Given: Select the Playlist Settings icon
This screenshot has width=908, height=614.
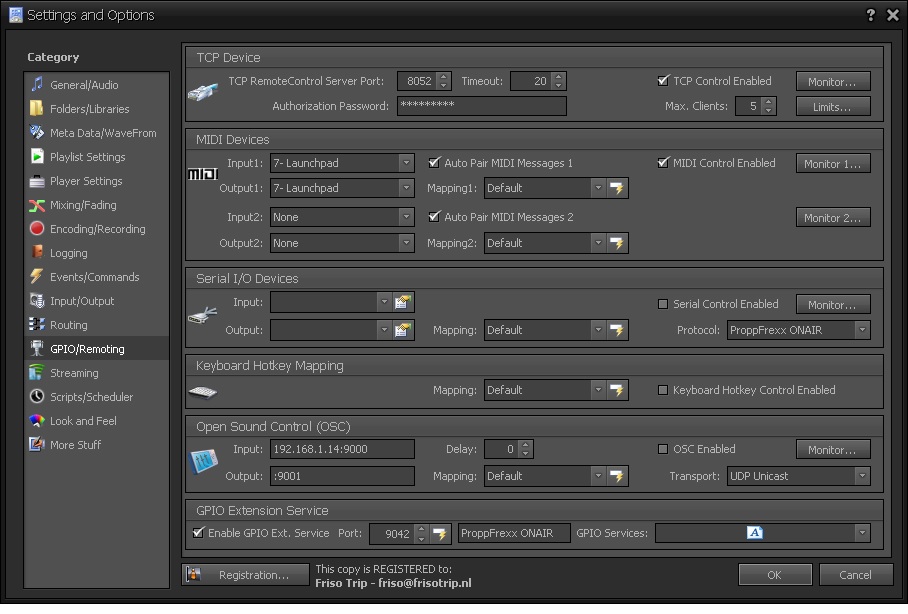Looking at the screenshot, I should pos(36,156).
